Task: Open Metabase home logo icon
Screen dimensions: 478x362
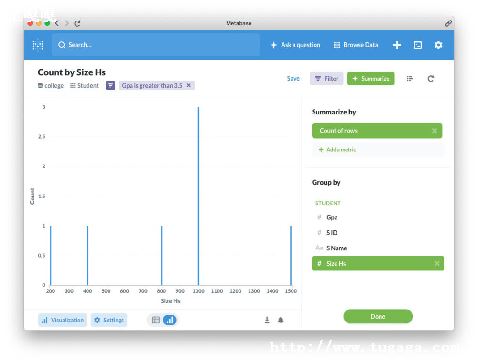Action: [x=38, y=45]
